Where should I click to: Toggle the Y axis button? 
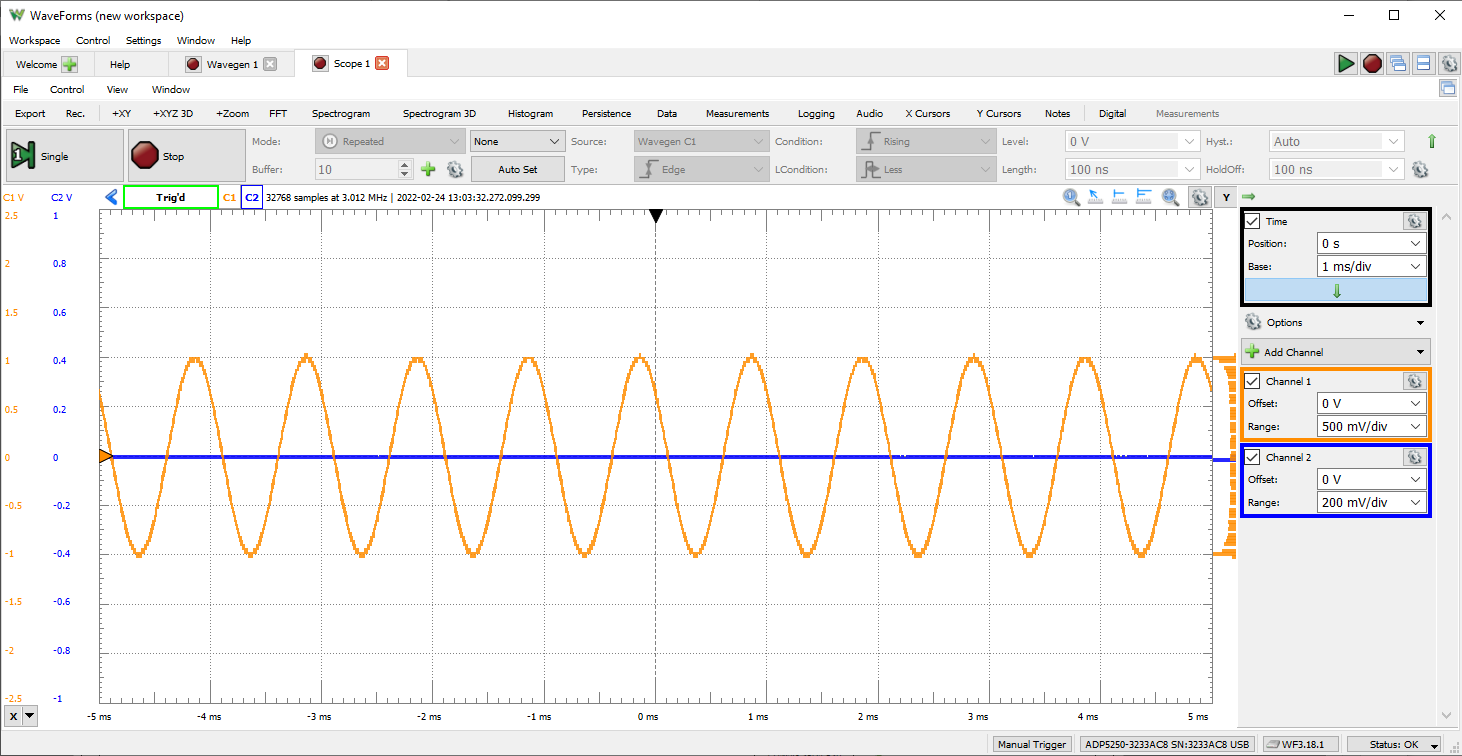coord(1226,197)
